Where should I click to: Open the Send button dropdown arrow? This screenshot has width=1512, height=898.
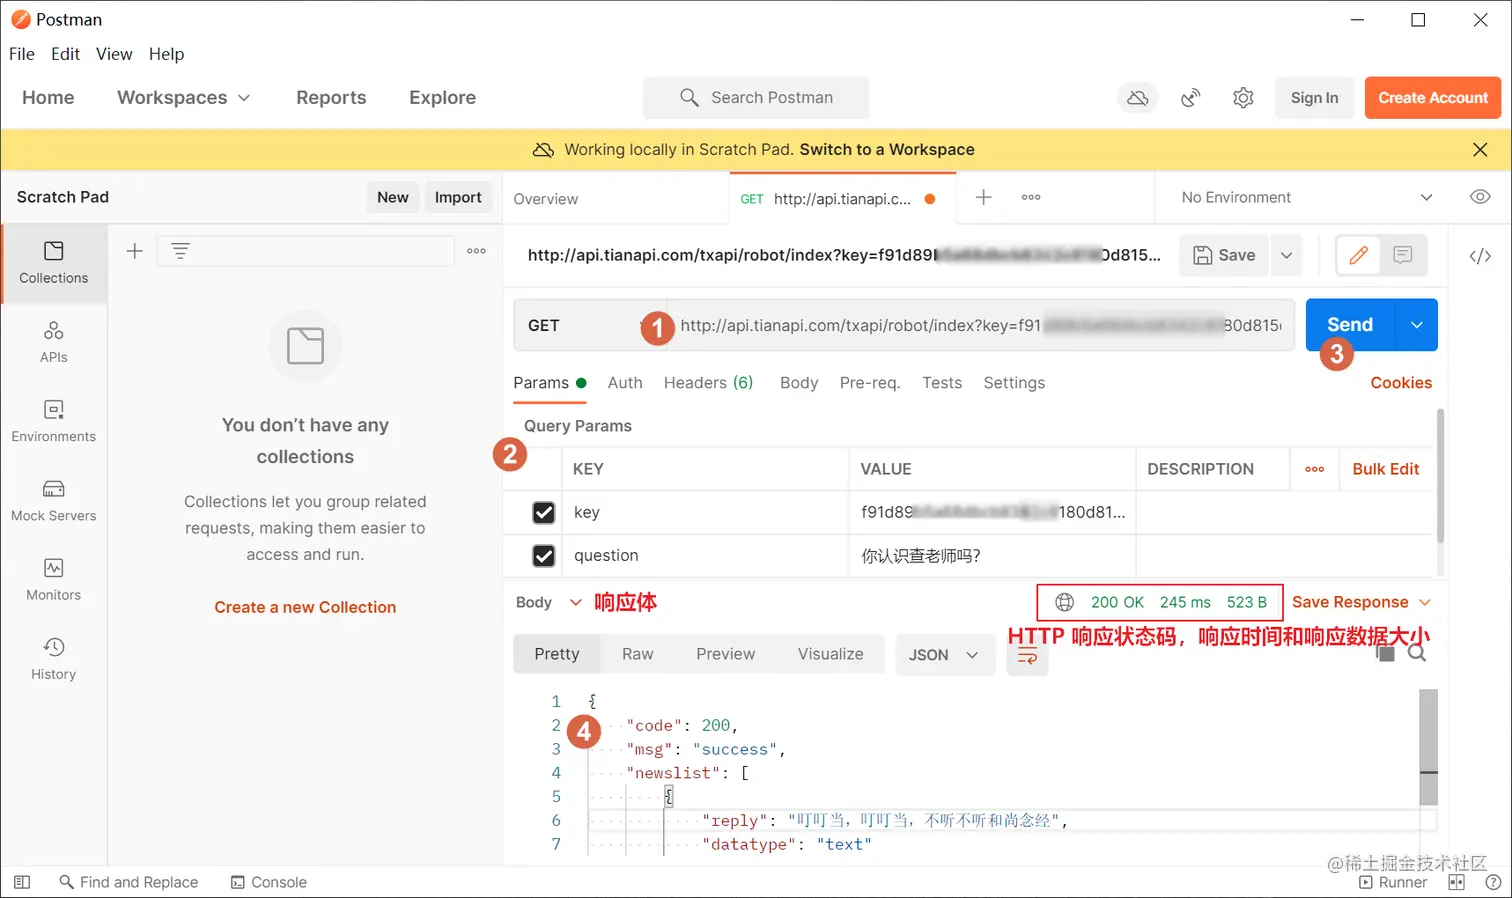pyautogui.click(x=1416, y=325)
